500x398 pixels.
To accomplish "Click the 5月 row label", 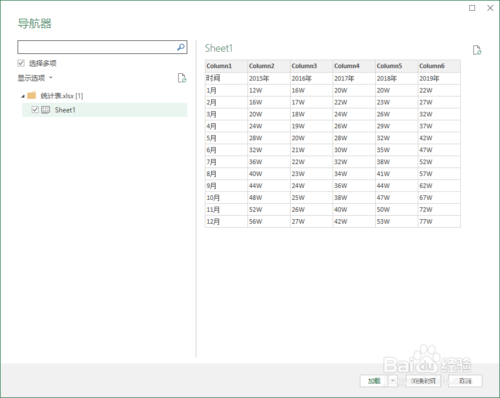I will coord(226,138).
